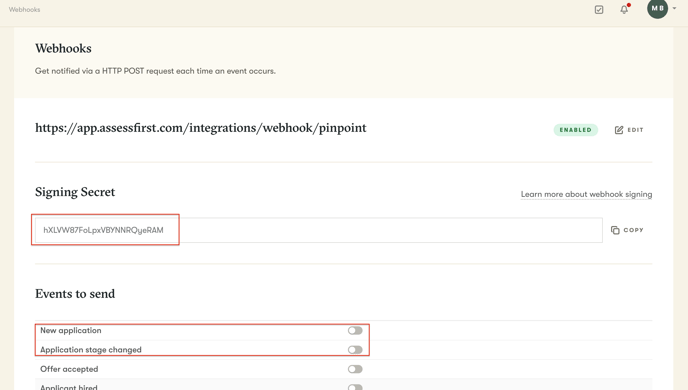Click the Application stage changed label
Viewport: 688px width, 390px height.
tap(91, 350)
